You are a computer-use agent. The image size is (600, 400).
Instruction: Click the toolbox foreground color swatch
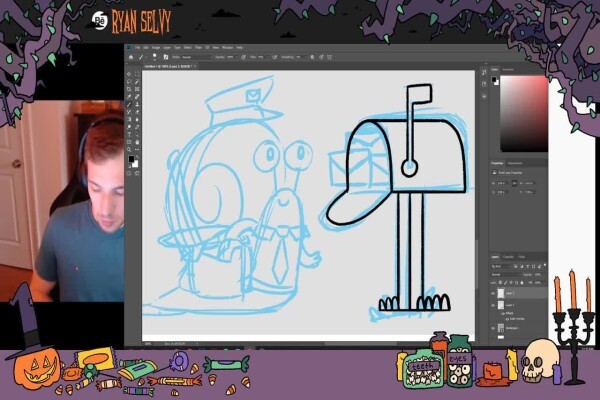point(131,158)
